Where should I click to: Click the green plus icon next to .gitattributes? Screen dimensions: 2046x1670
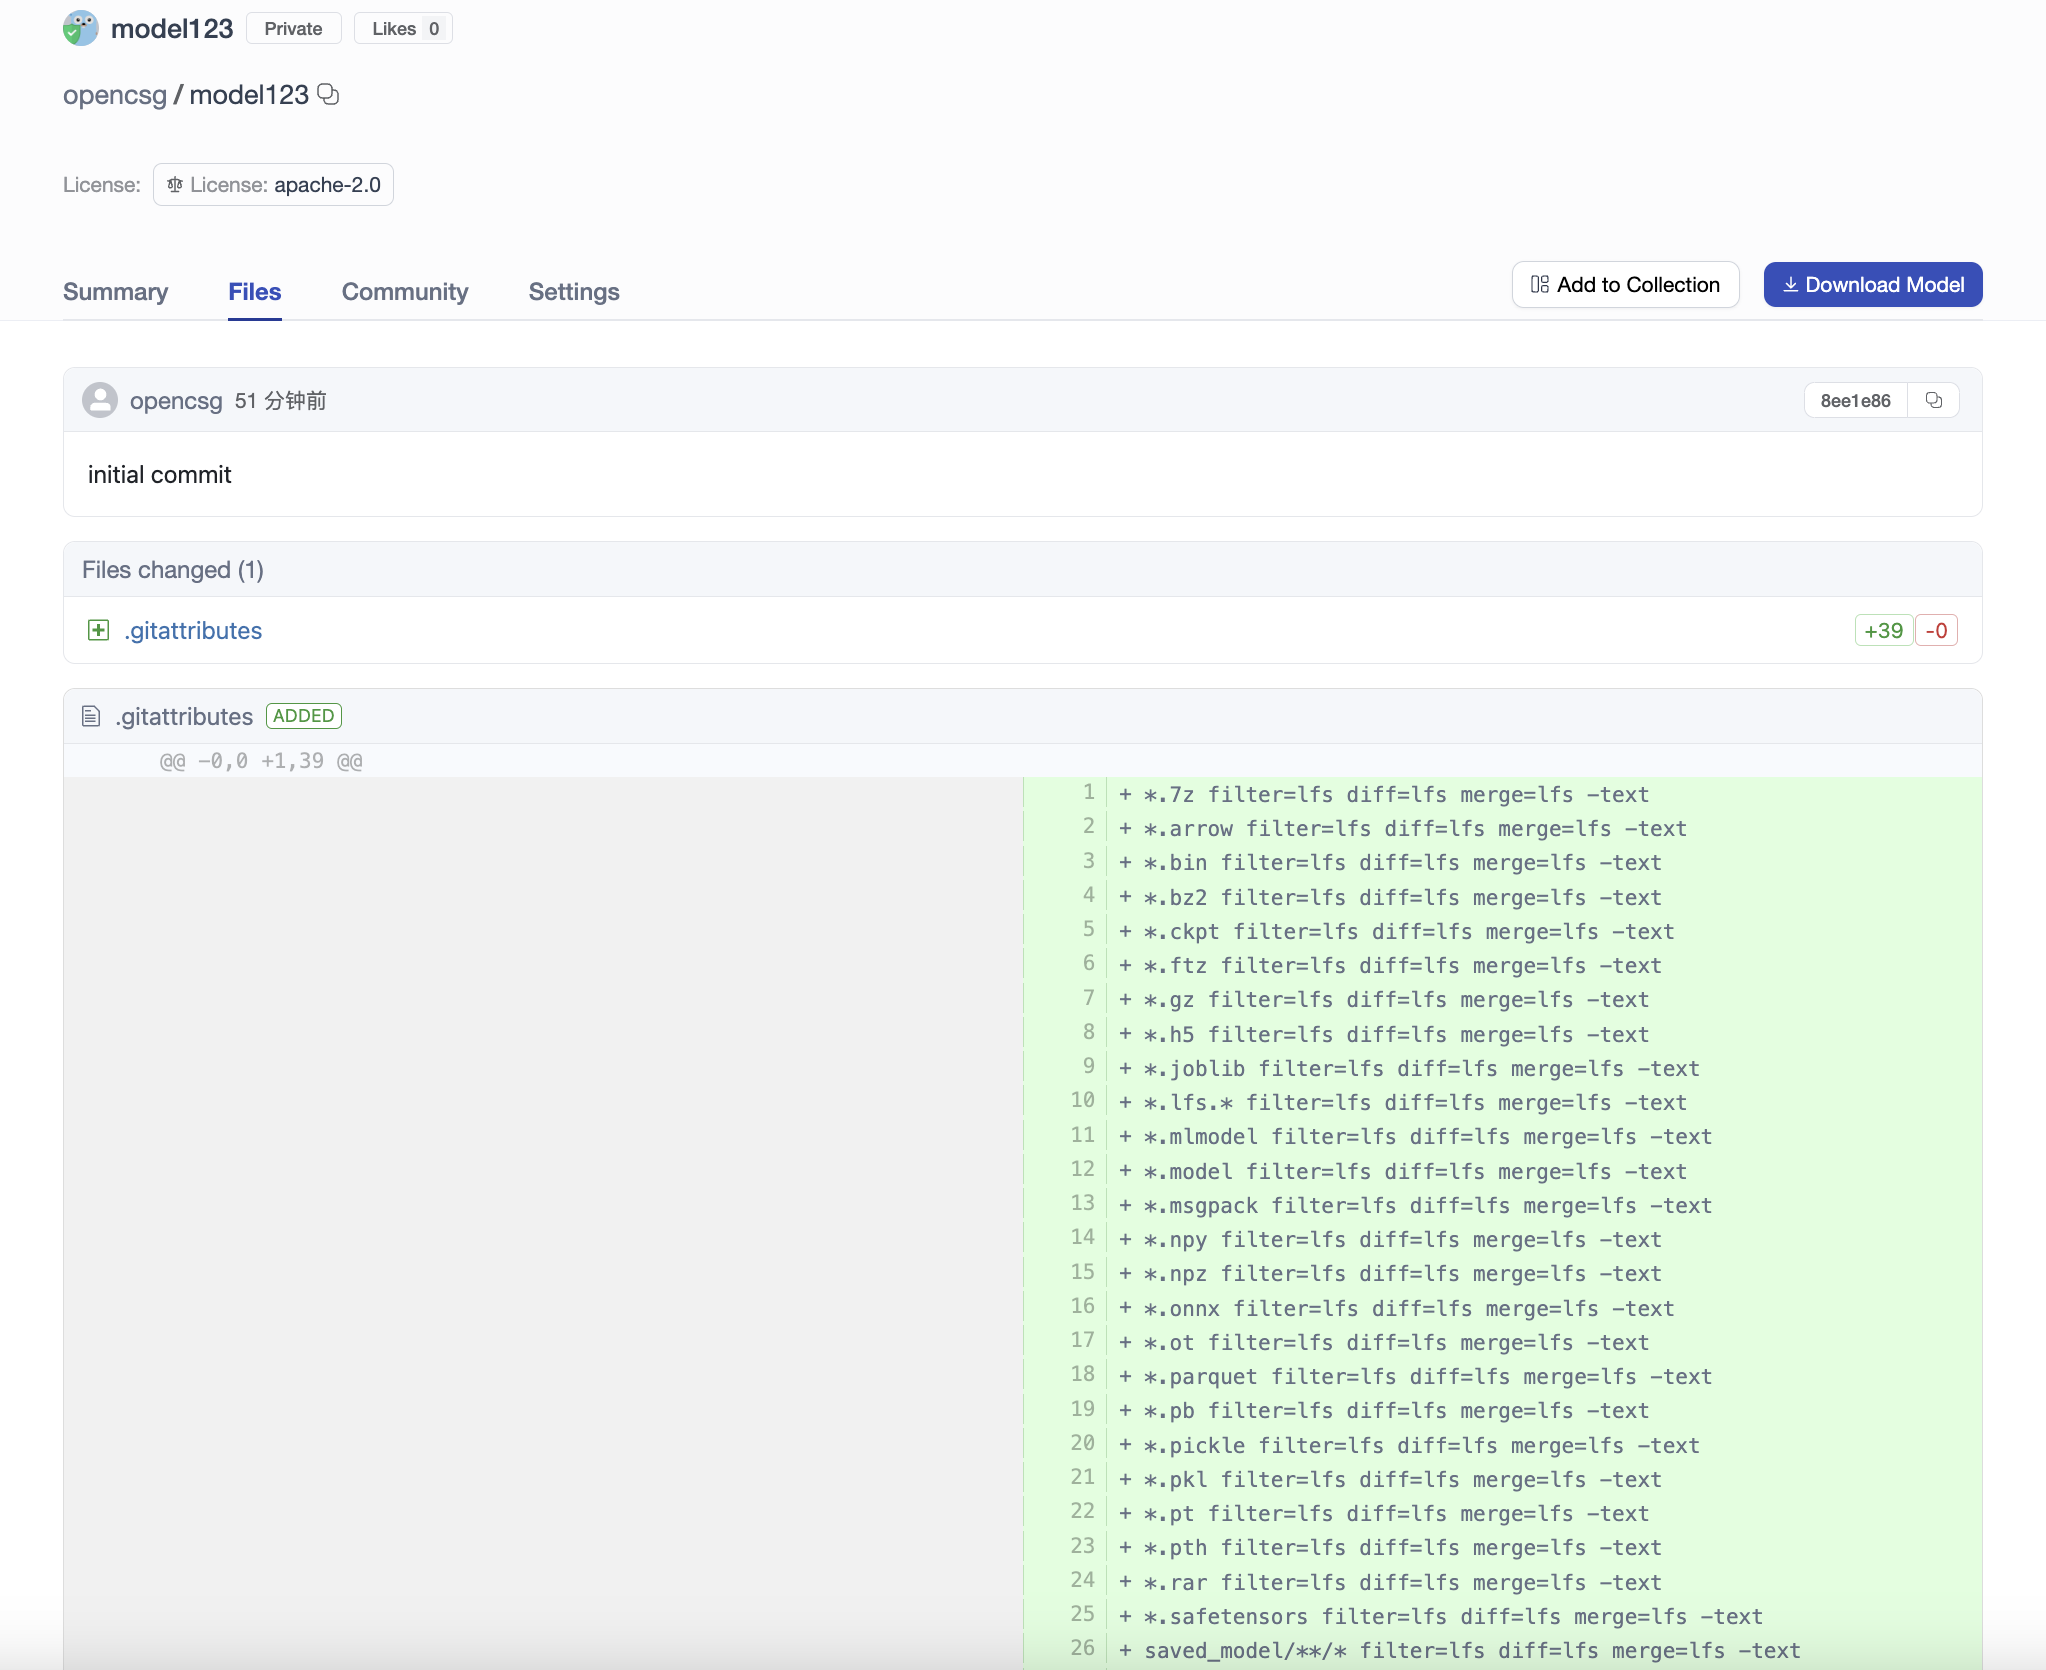click(x=97, y=630)
